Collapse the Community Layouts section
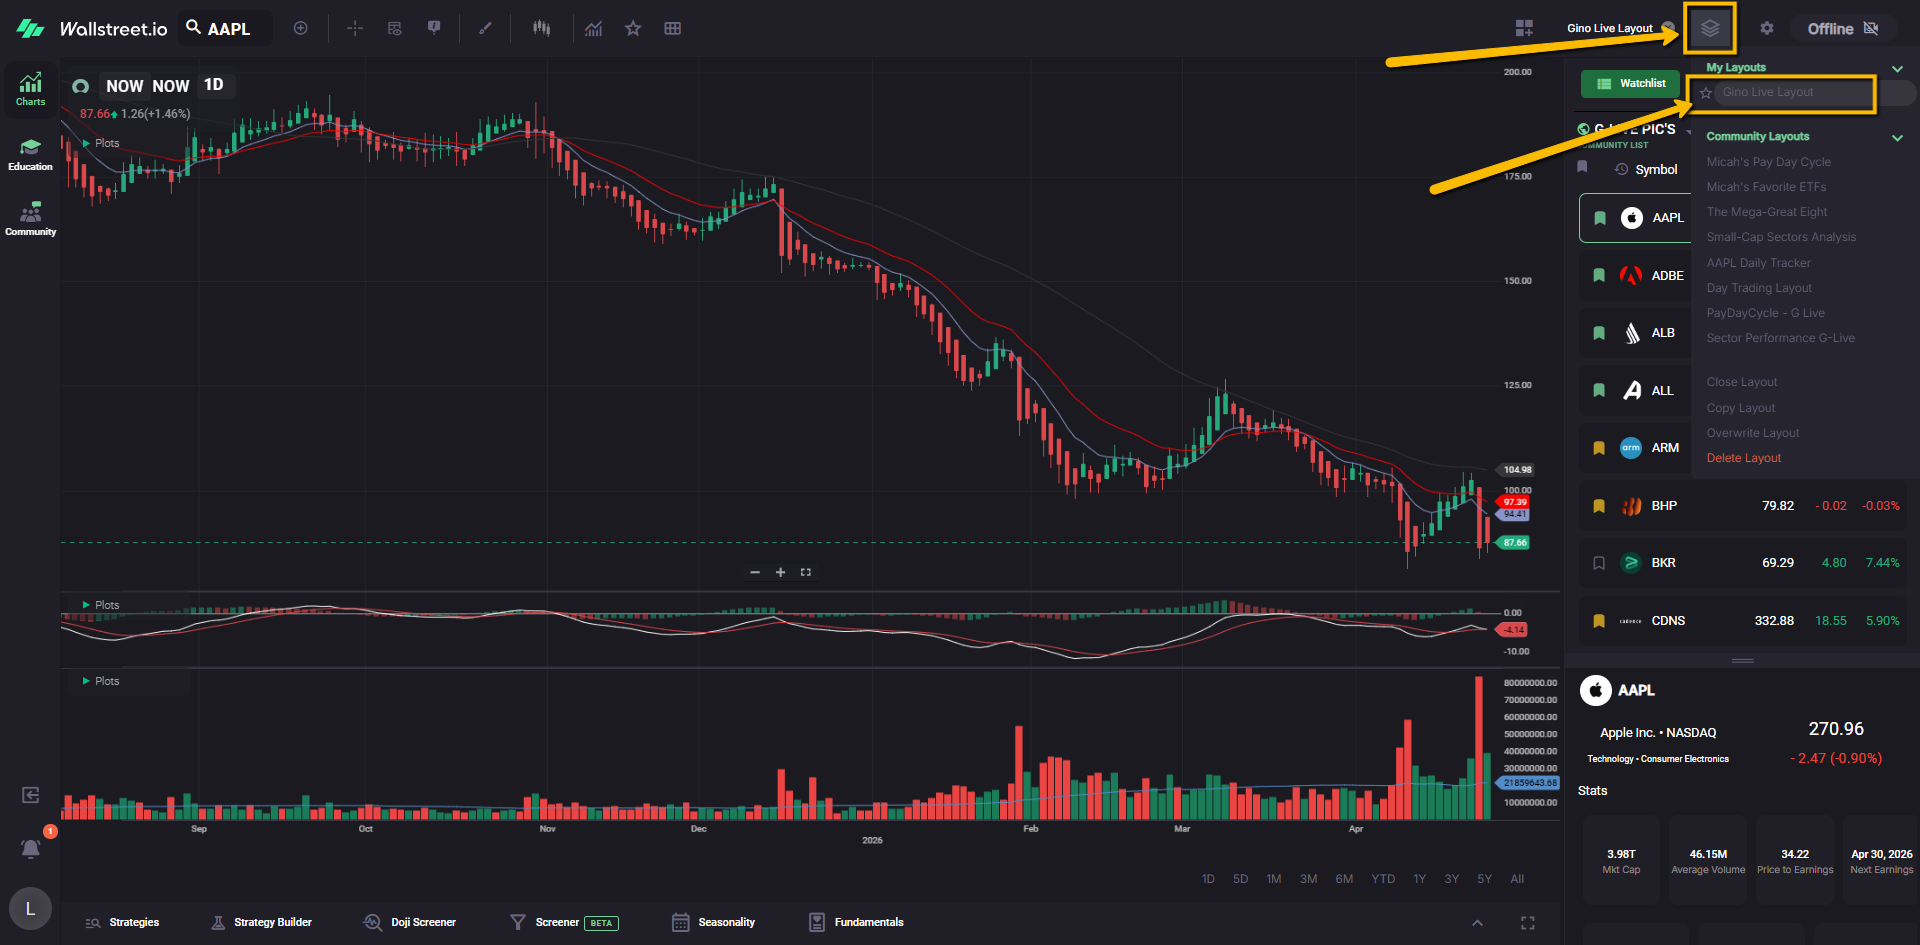Screen dimensions: 1920x945 1897,137
